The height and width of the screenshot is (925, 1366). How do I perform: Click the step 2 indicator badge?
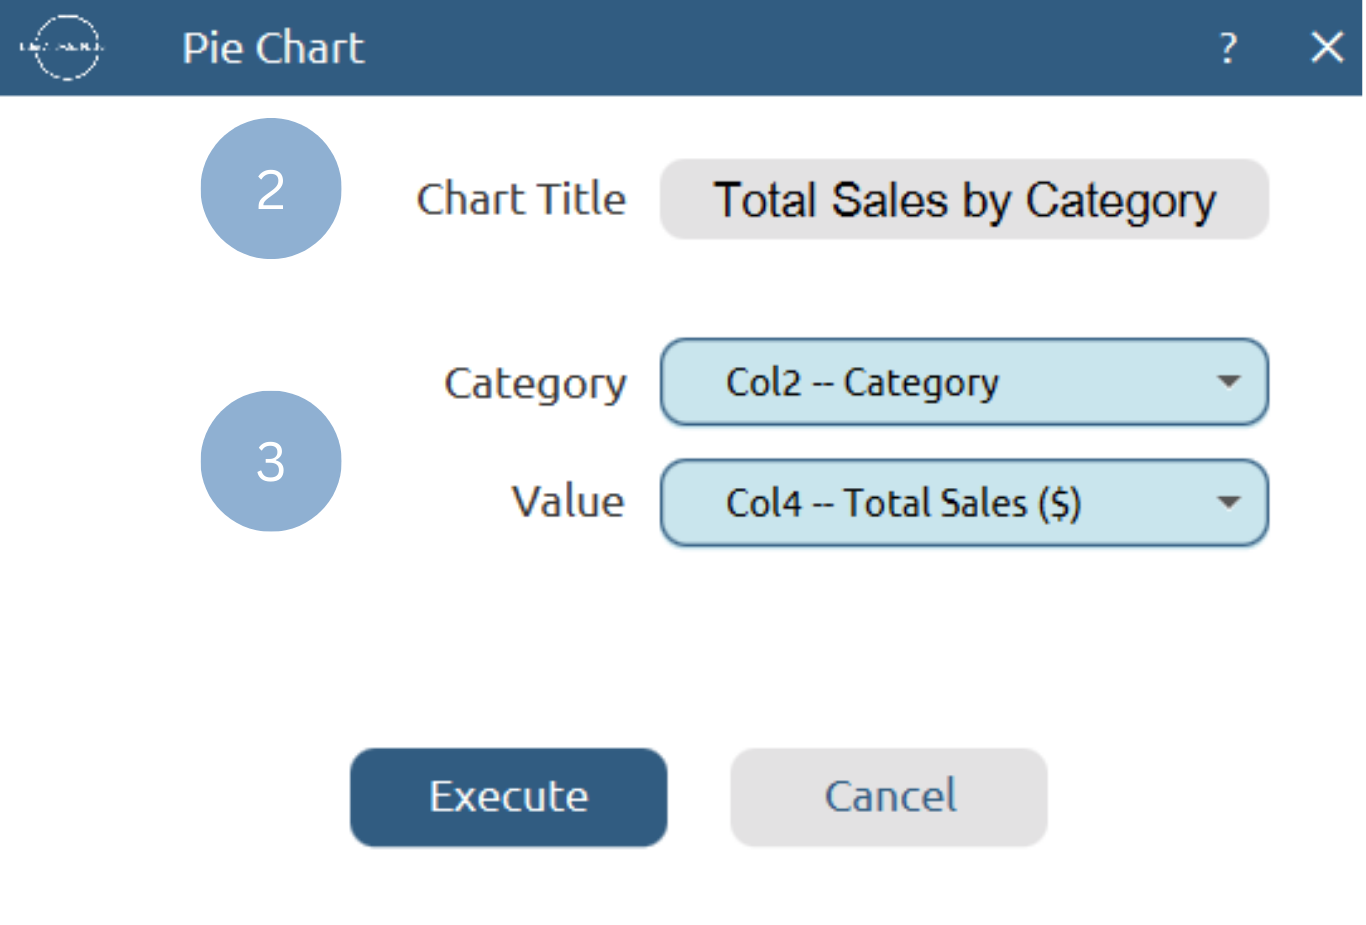point(271,189)
